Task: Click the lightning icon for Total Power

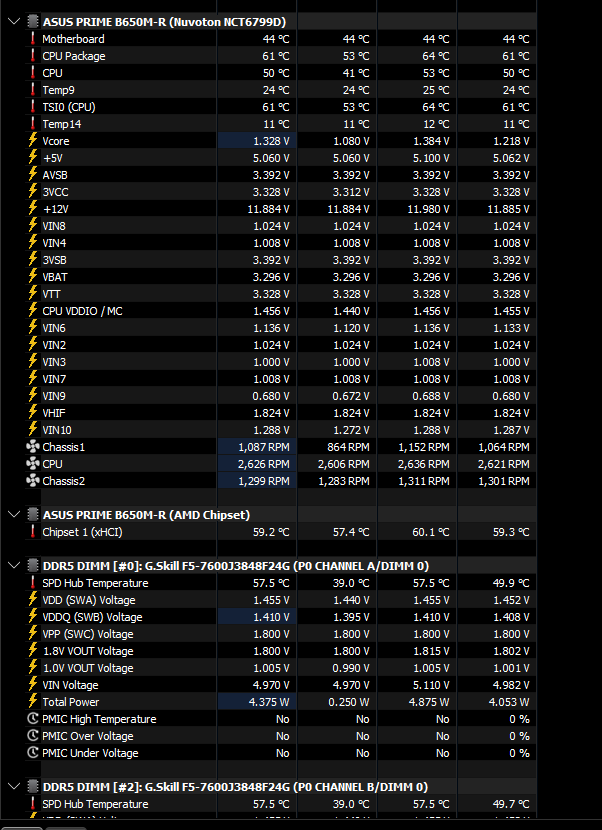Action: (x=33, y=702)
